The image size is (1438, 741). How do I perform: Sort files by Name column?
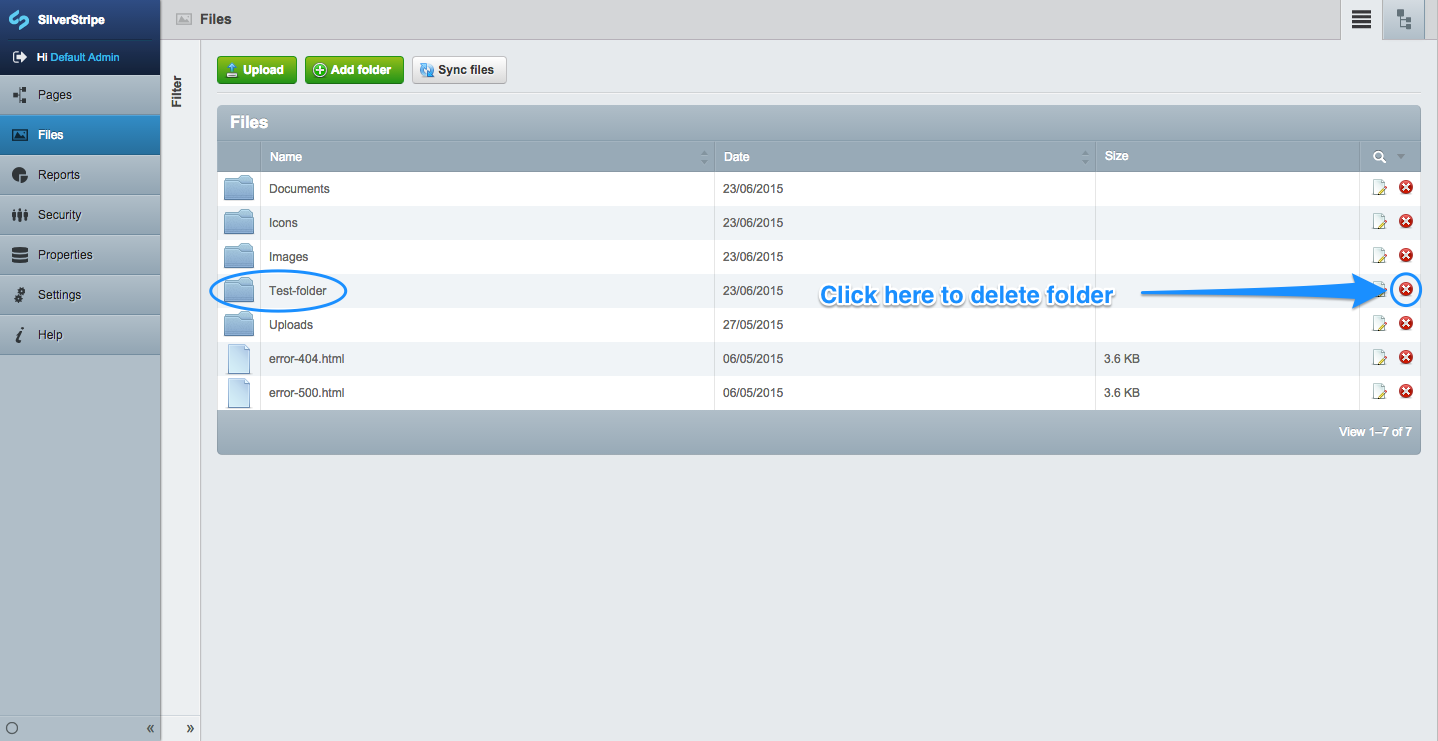(286, 157)
